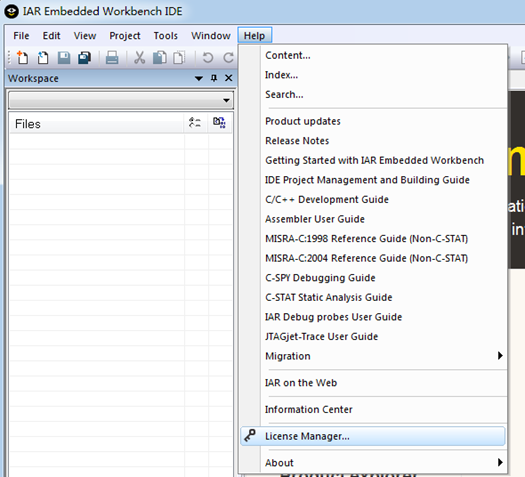Viewport: 525px width, 477px height.
Task: Open Release Notes
Action: [373, 141]
